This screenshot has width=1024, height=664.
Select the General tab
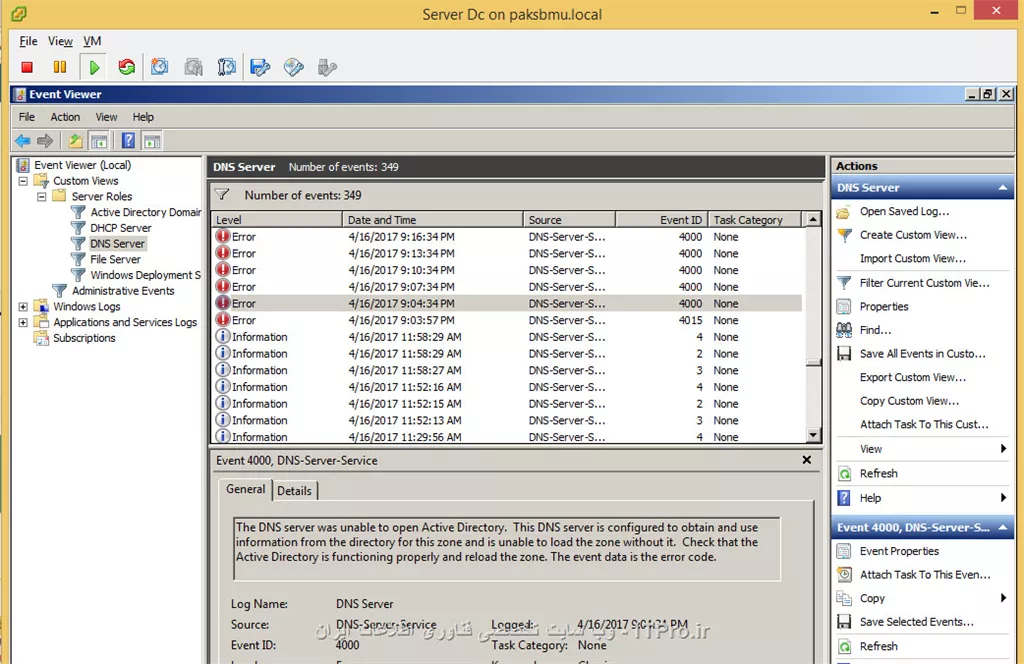click(x=246, y=490)
